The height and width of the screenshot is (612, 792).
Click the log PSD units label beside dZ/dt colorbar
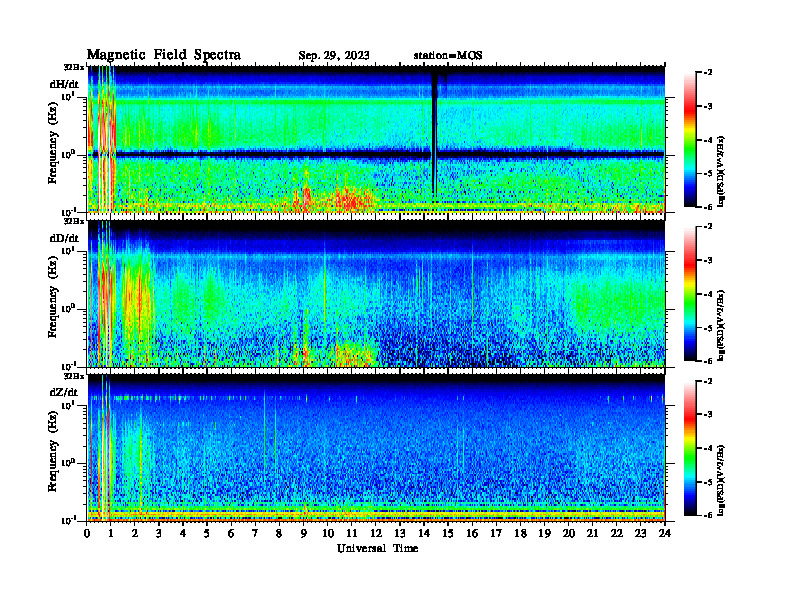click(x=721, y=480)
